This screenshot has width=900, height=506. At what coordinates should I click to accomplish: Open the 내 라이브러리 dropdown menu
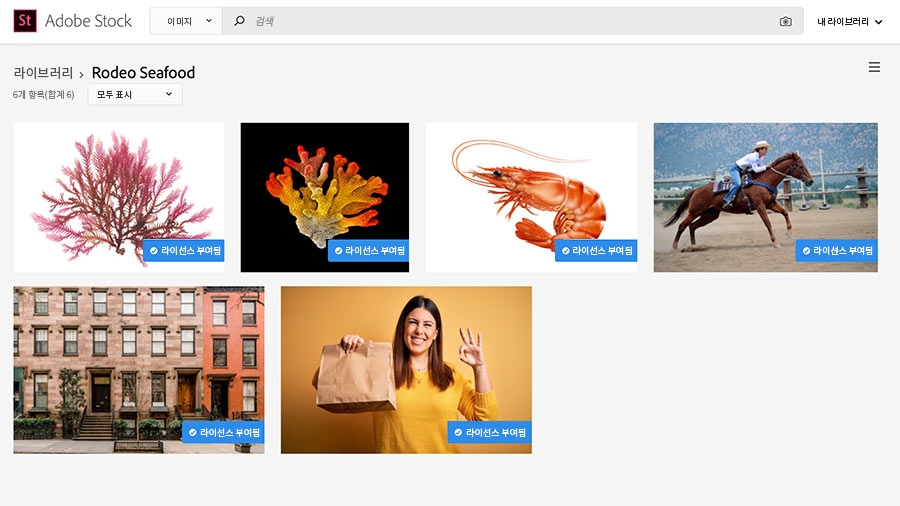pos(849,22)
